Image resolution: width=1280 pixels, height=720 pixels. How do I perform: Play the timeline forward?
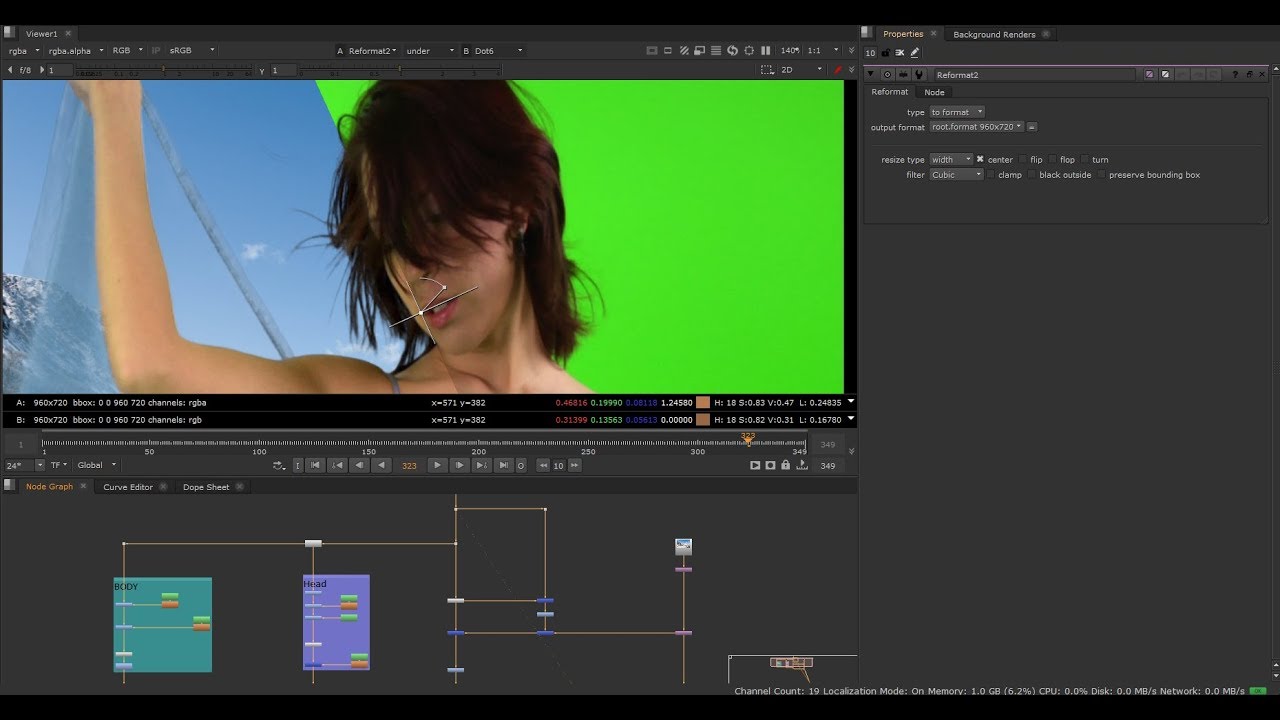click(437, 465)
